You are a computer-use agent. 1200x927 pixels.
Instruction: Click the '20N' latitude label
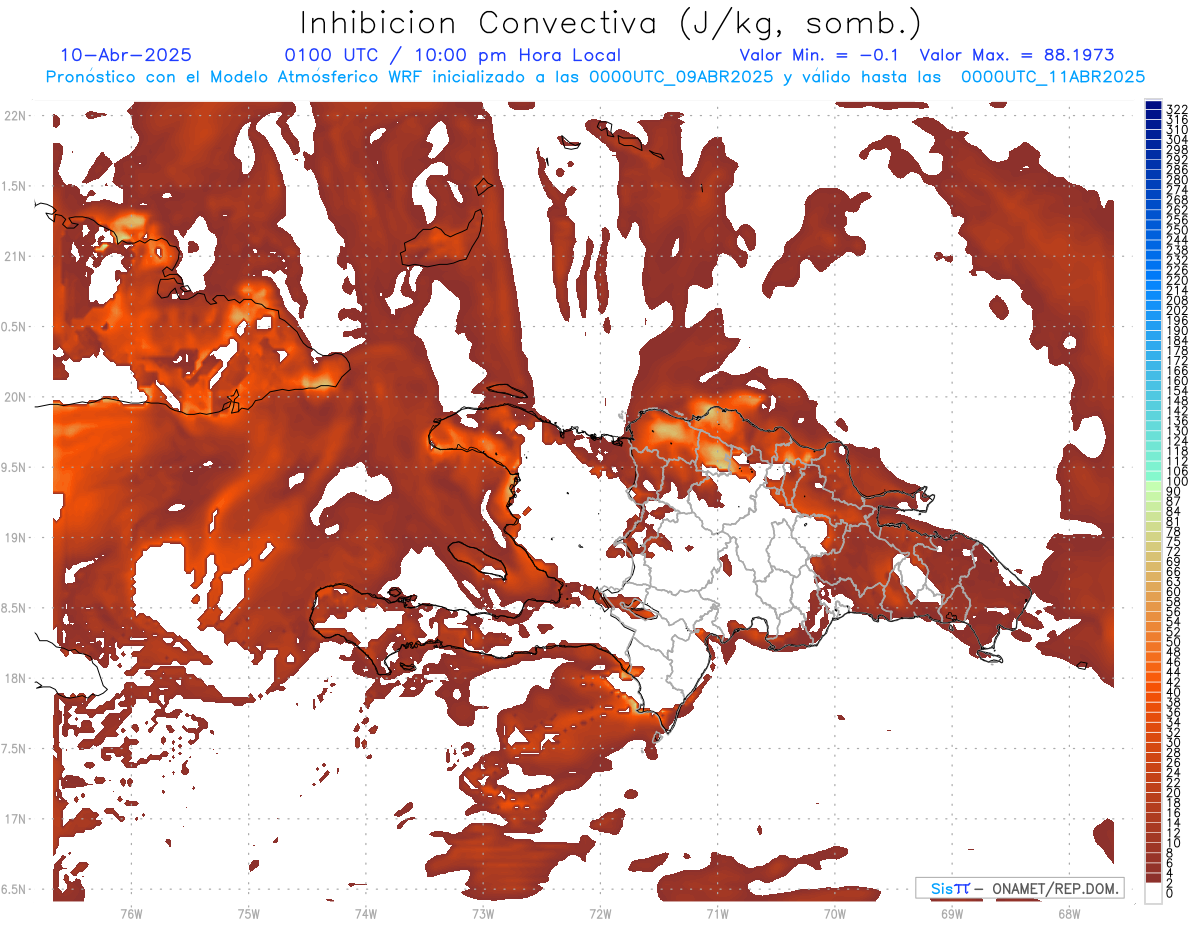click(15, 397)
